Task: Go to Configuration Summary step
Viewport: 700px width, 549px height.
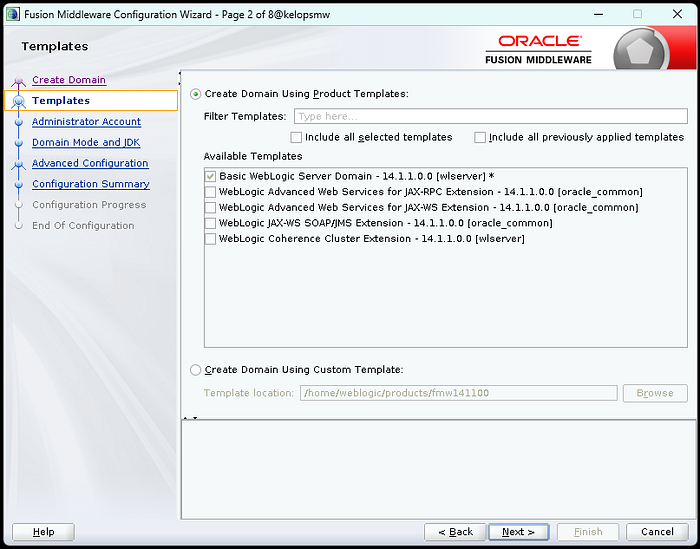Action: tap(91, 184)
